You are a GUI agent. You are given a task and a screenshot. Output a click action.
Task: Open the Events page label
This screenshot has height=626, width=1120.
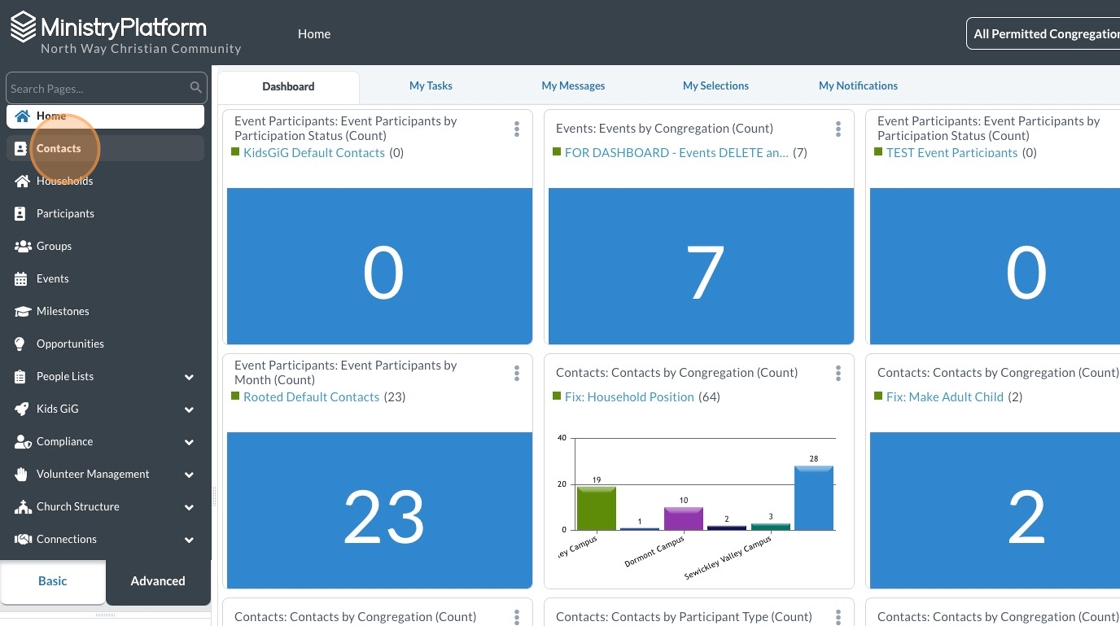coord(52,279)
